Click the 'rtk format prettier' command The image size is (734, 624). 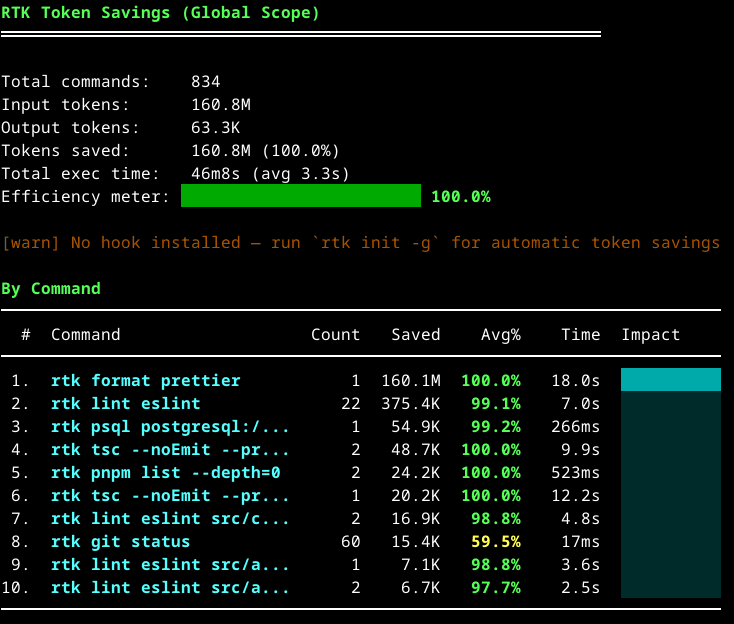pos(146,381)
